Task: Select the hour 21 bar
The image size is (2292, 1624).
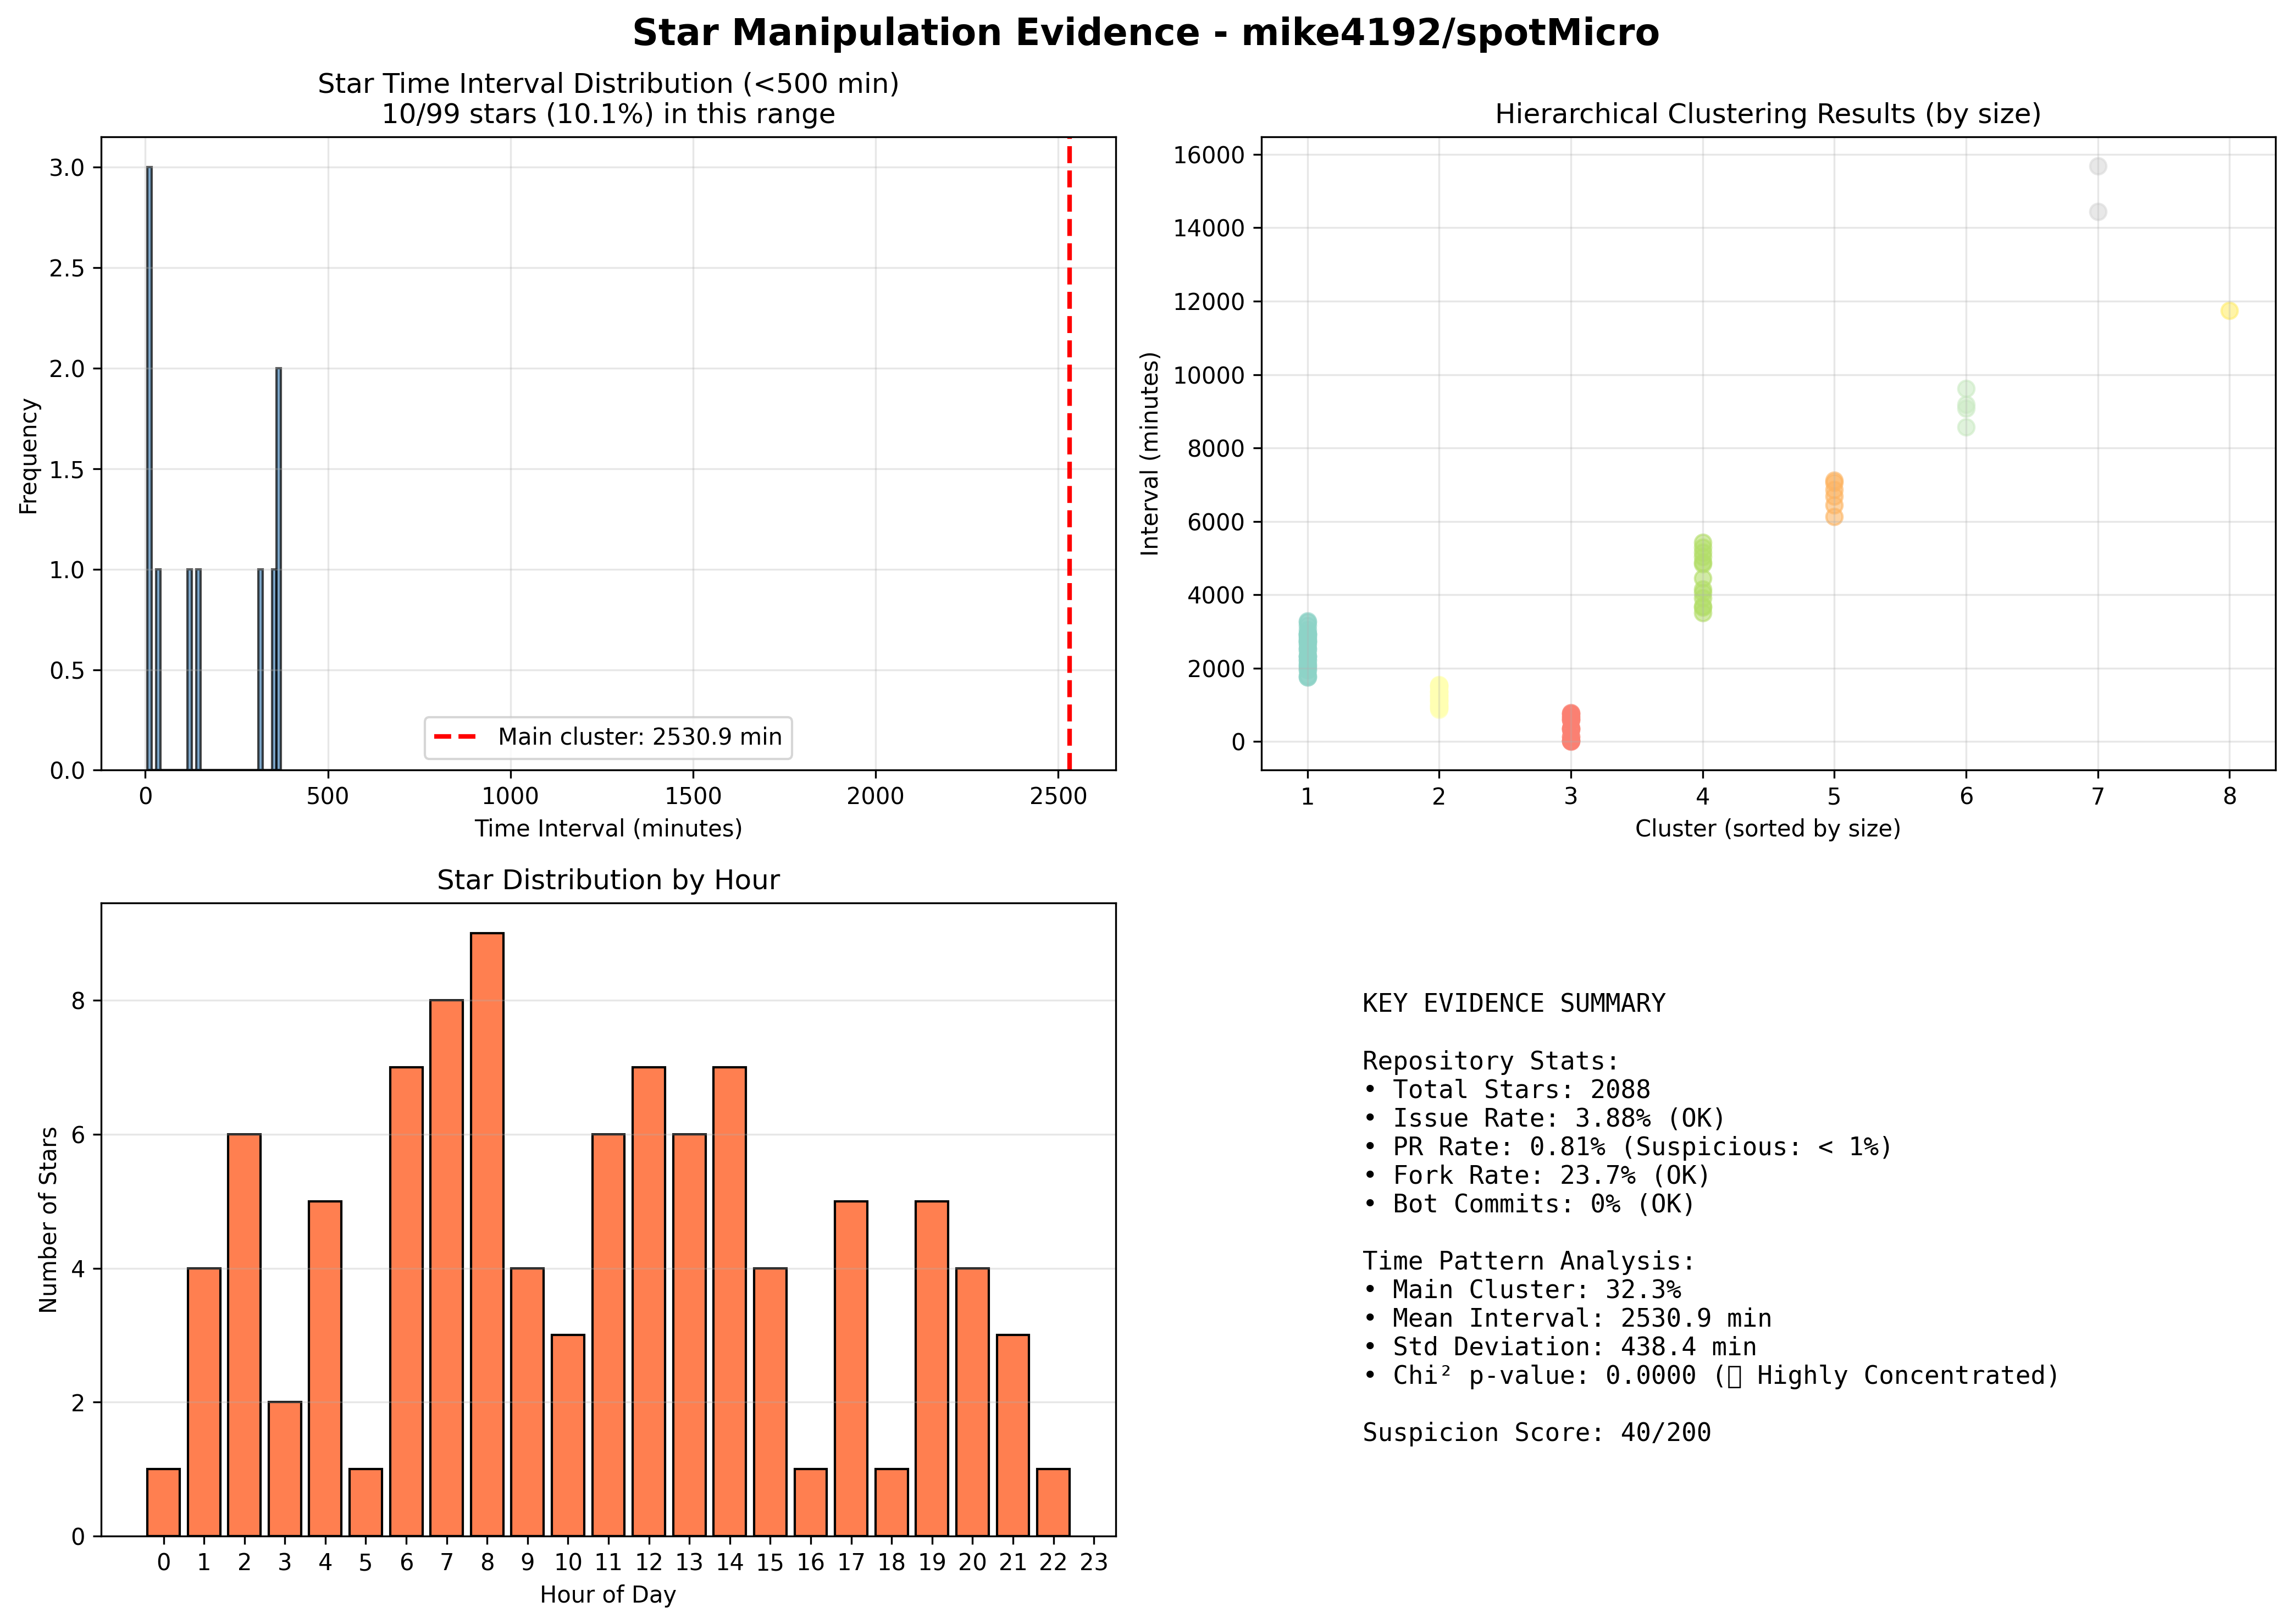Action: [1013, 1435]
